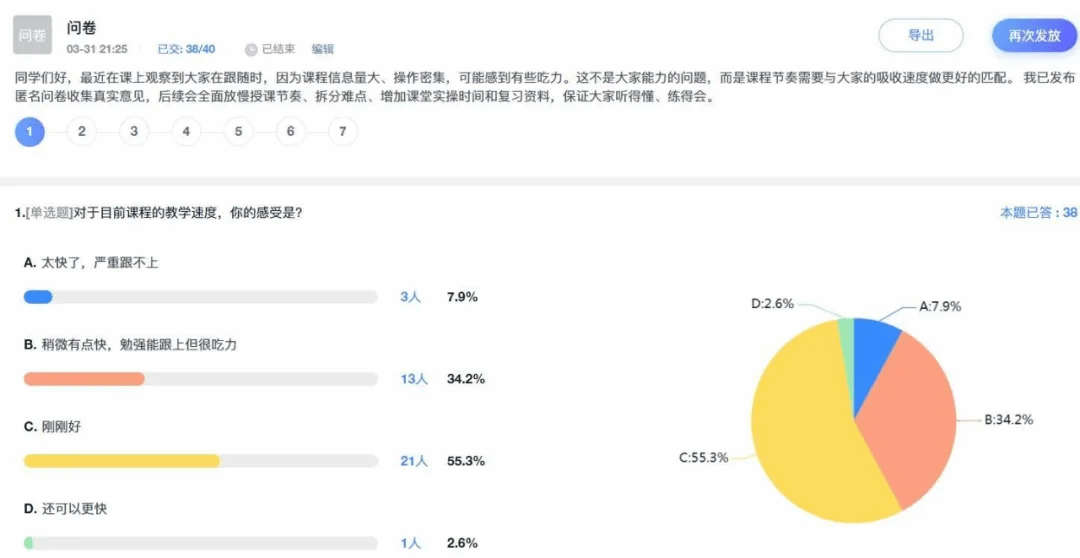
Task: Go to question 2 in the pager
Action: pyautogui.click(x=82, y=132)
